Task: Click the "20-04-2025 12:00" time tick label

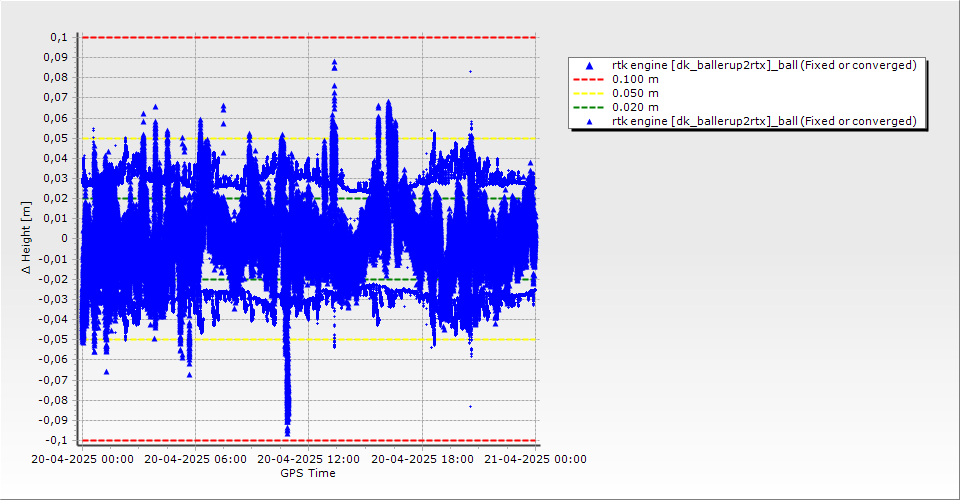Action: 309,459
